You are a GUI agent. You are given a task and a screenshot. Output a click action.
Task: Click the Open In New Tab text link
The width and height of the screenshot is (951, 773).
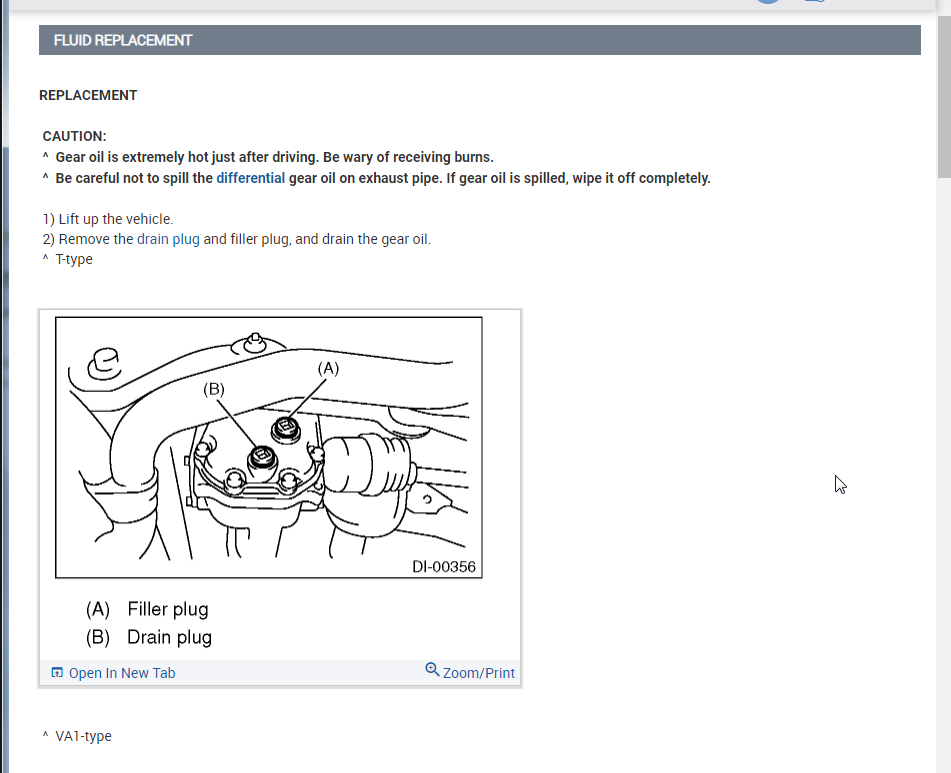(x=122, y=673)
